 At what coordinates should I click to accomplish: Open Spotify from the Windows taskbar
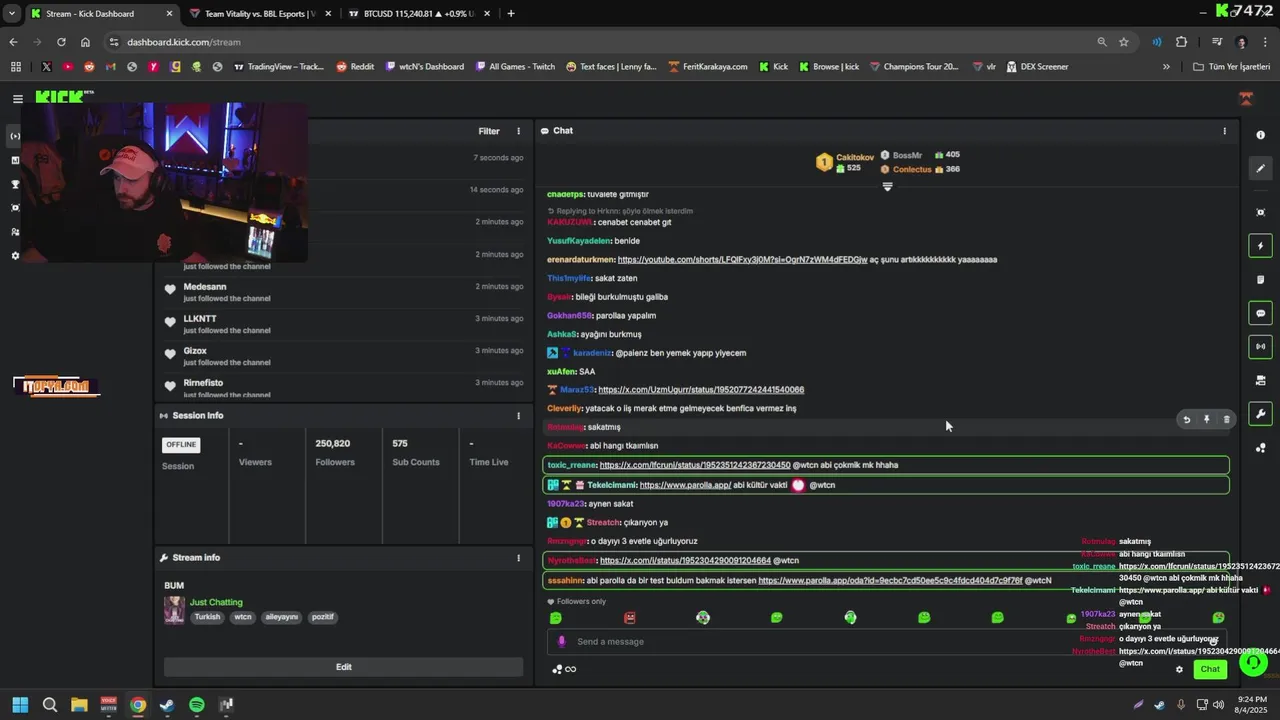[196, 705]
